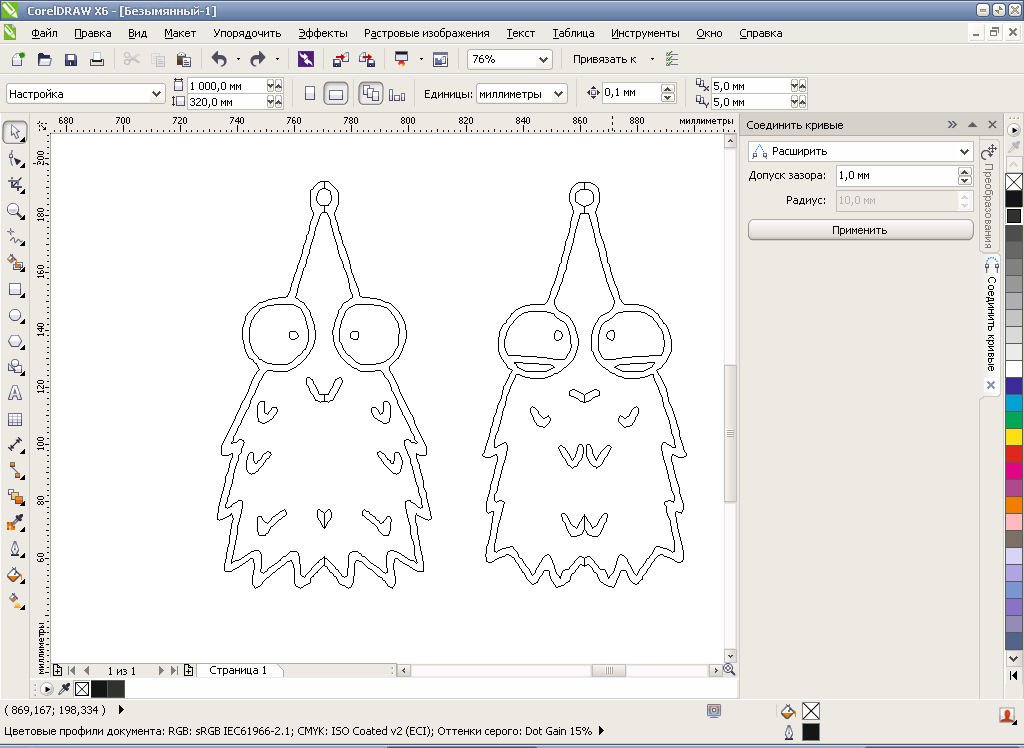Print the document
This screenshot has width=1024, height=748.
[97, 59]
